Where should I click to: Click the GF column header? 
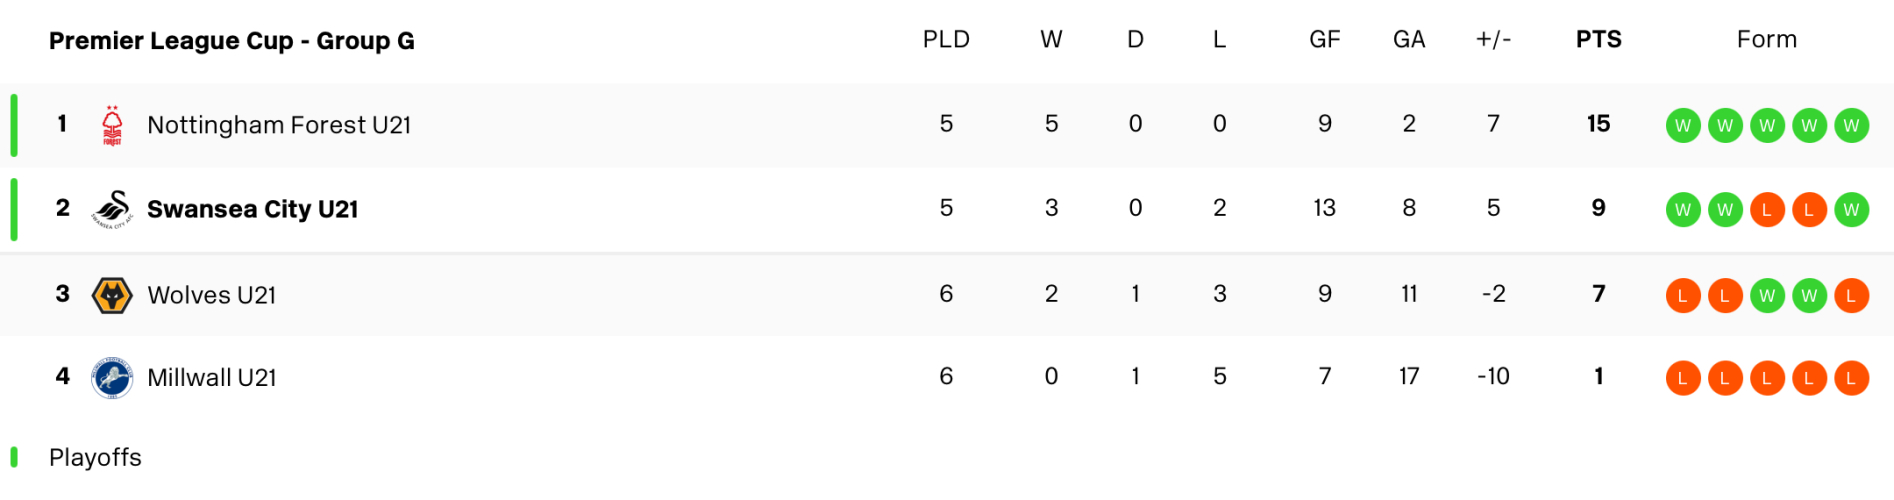click(x=1324, y=40)
